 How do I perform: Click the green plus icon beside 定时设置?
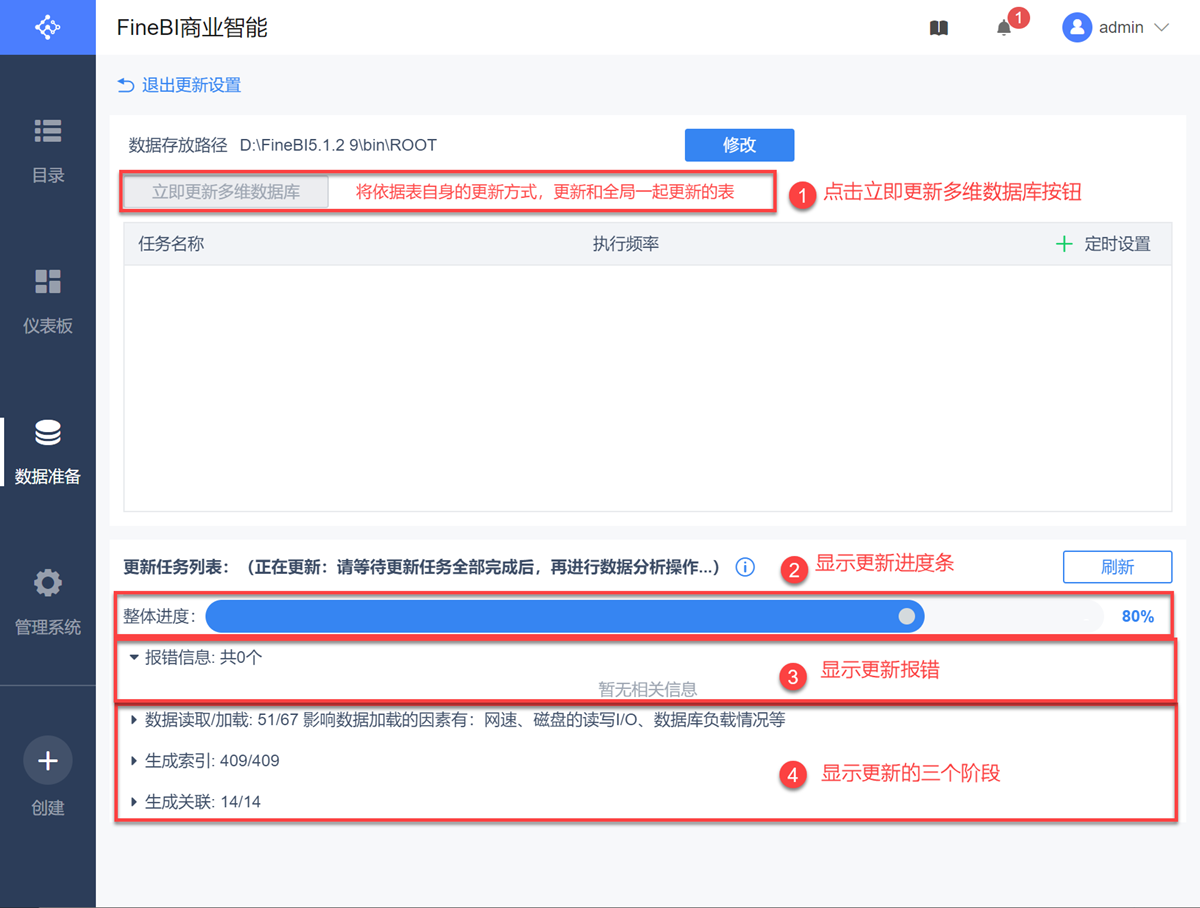click(x=1064, y=244)
